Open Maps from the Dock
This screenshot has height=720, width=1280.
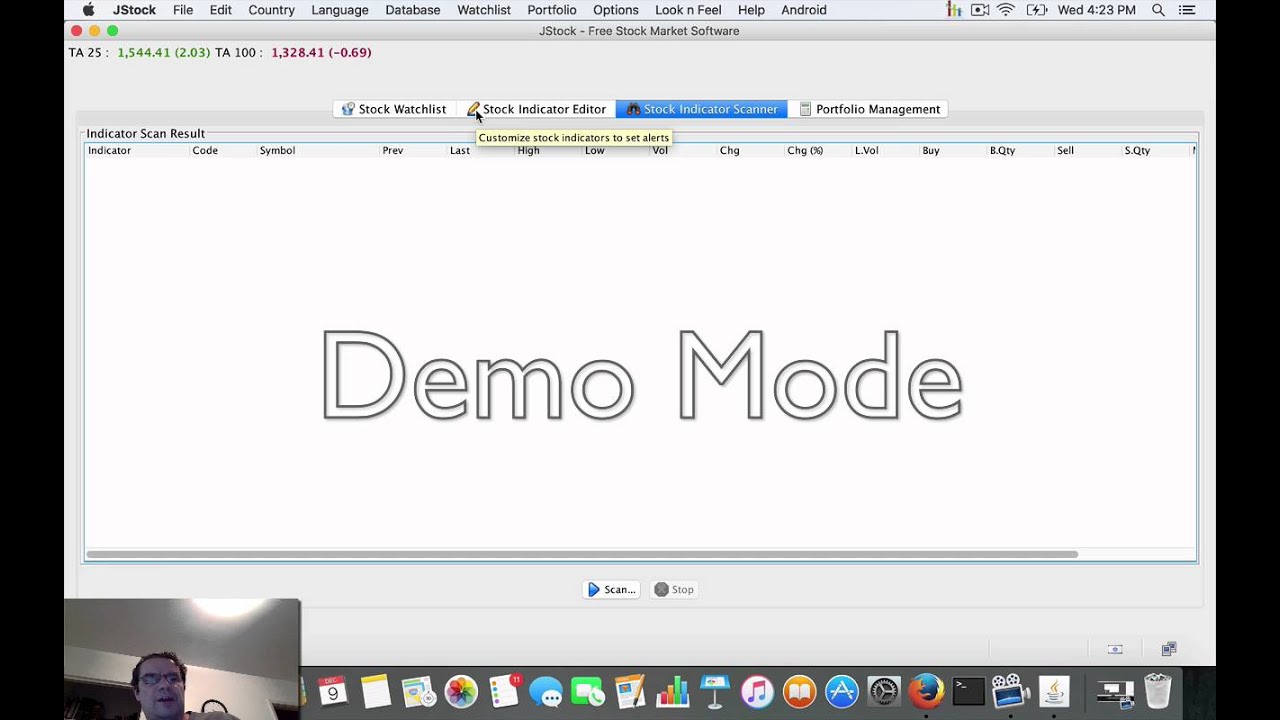[418, 691]
